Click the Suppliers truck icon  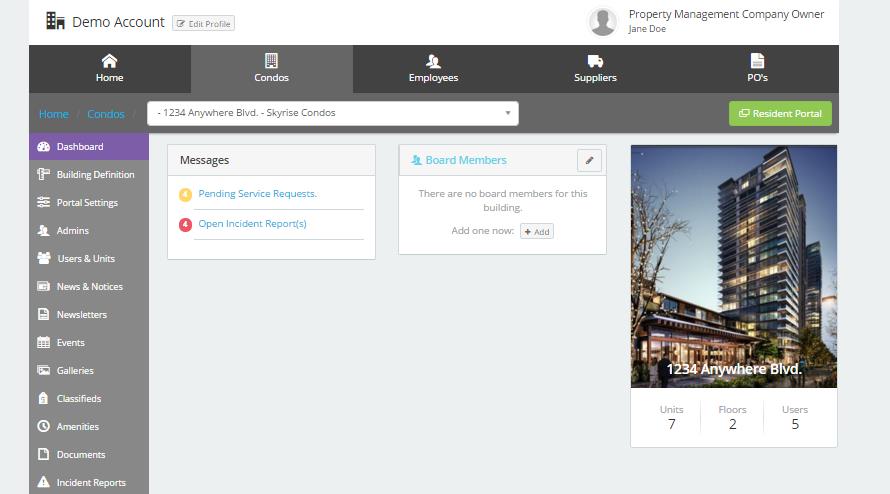pyautogui.click(x=595, y=61)
